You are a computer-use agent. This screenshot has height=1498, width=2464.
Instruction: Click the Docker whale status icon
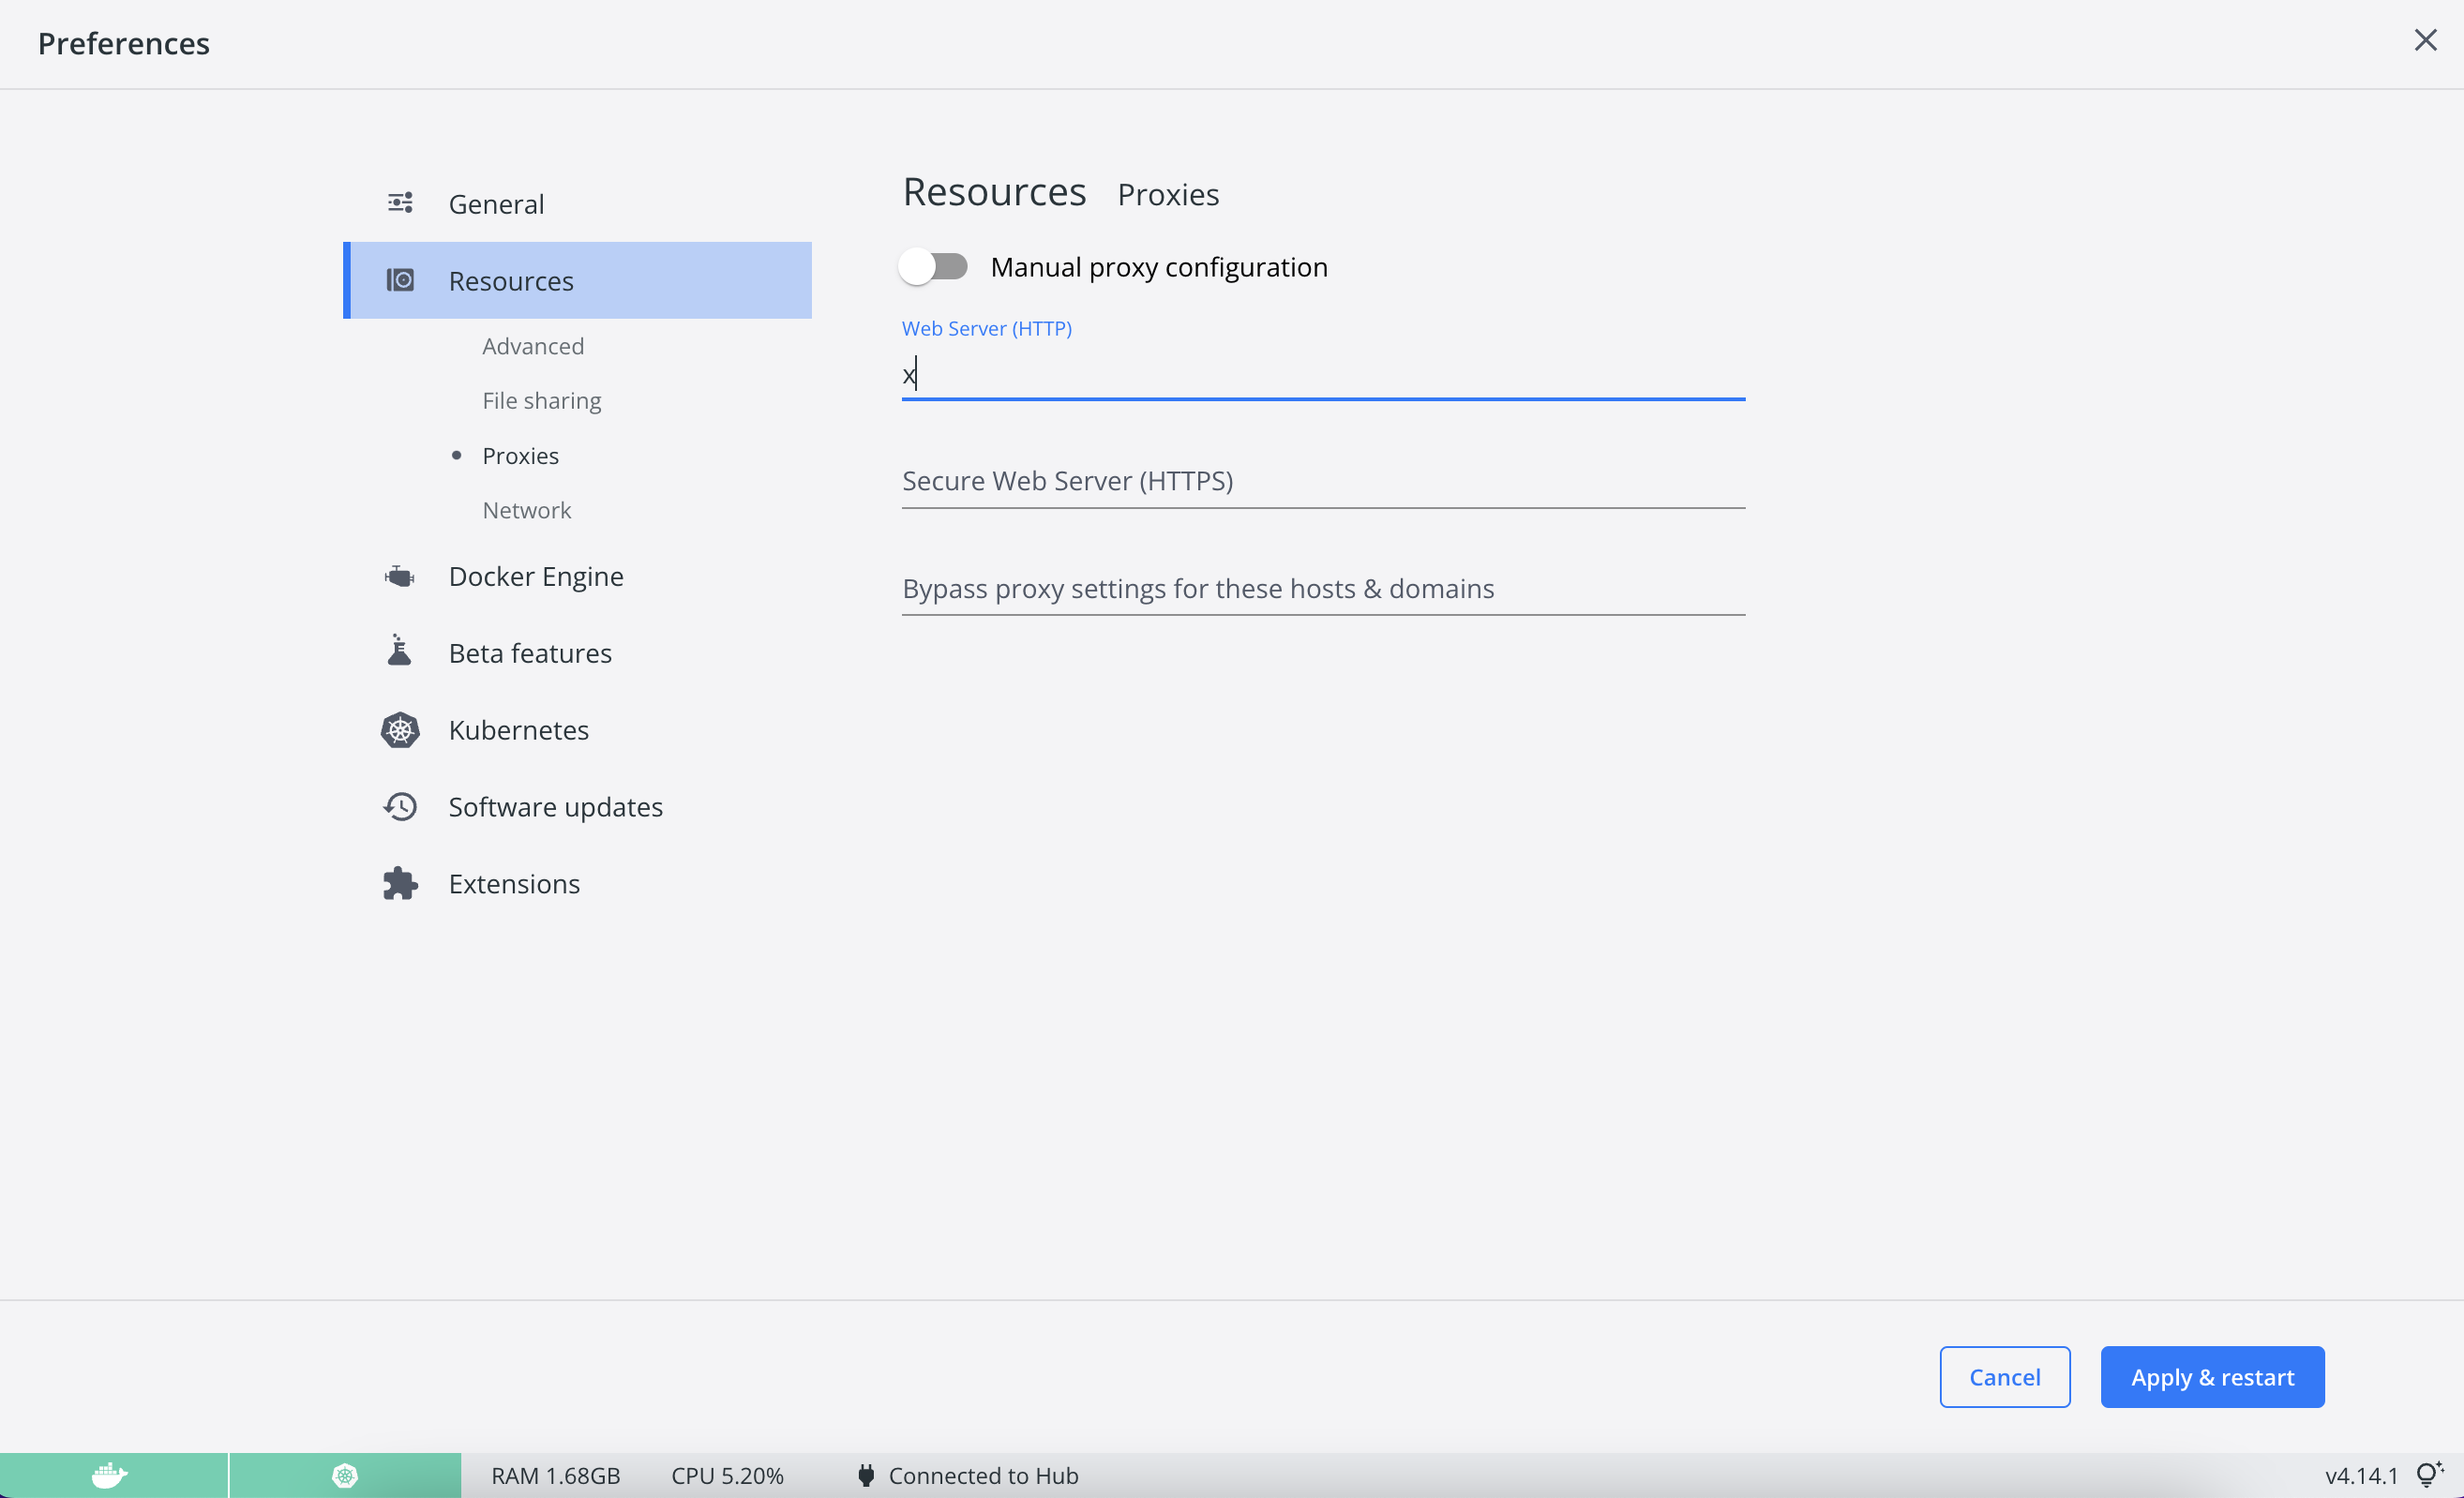[109, 1475]
